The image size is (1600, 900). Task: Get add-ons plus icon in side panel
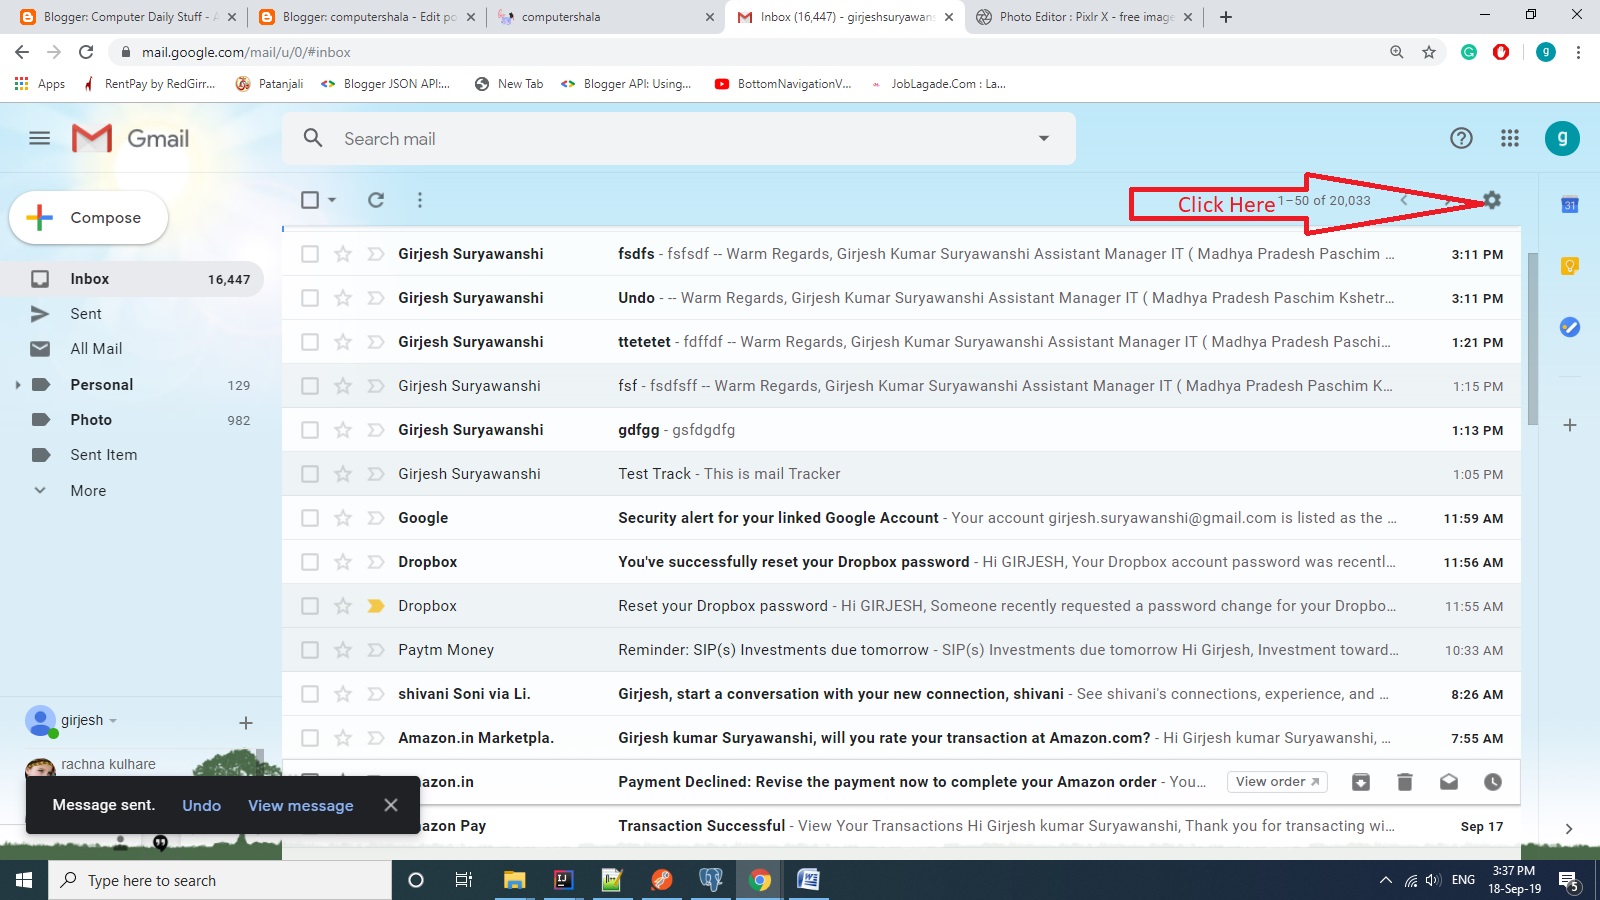click(1570, 425)
